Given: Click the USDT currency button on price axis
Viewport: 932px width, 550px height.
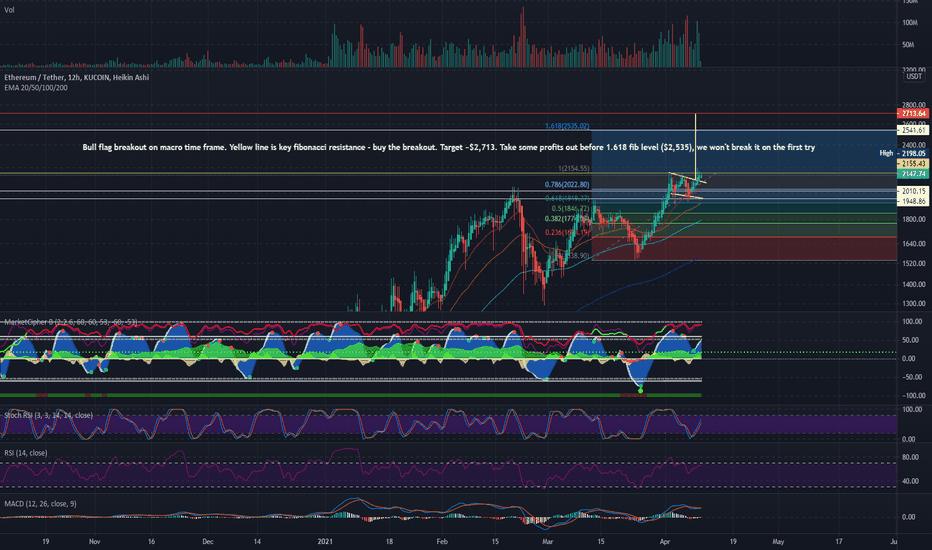Looking at the screenshot, I should pyautogui.click(x=914, y=77).
